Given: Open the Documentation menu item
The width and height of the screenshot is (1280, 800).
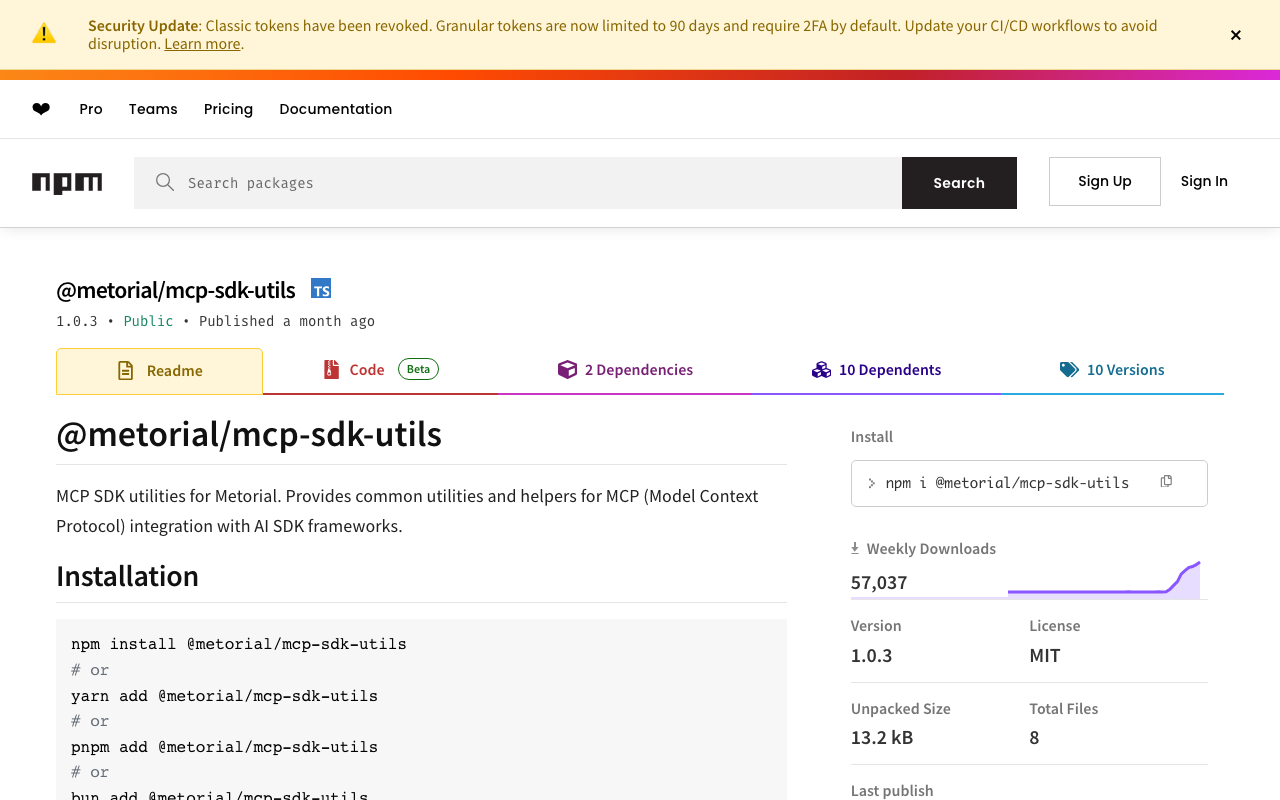Looking at the screenshot, I should (335, 109).
